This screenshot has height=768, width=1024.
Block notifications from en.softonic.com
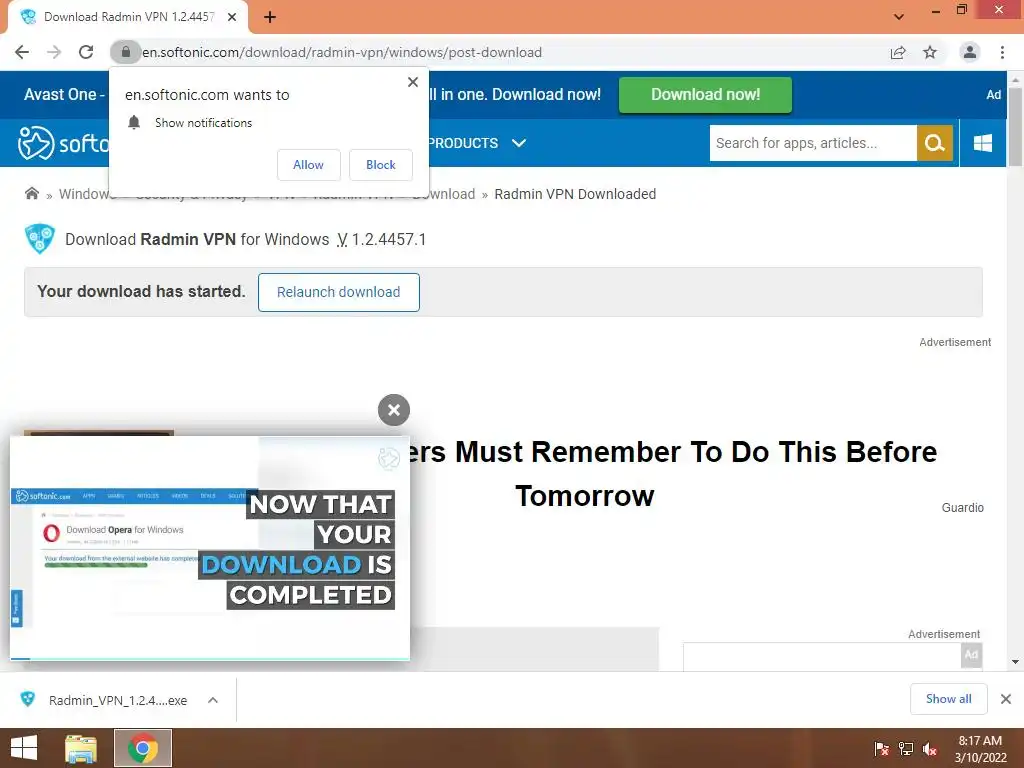coord(381,165)
